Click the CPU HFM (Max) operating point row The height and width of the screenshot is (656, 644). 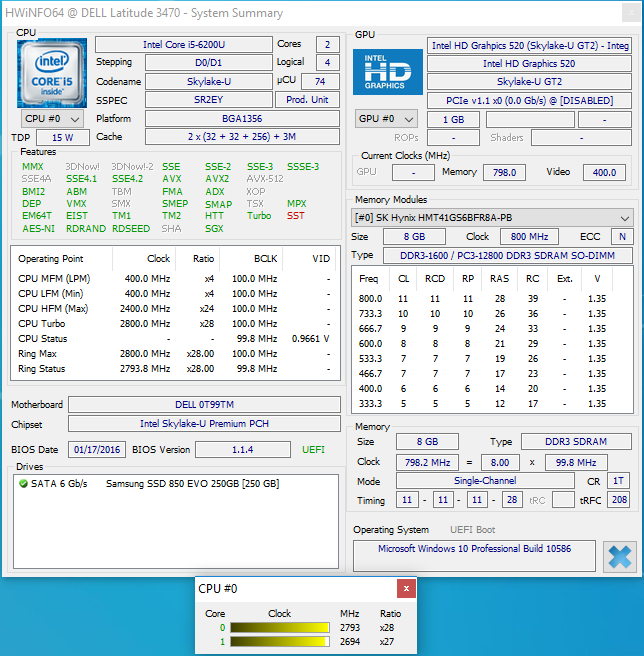click(x=175, y=309)
